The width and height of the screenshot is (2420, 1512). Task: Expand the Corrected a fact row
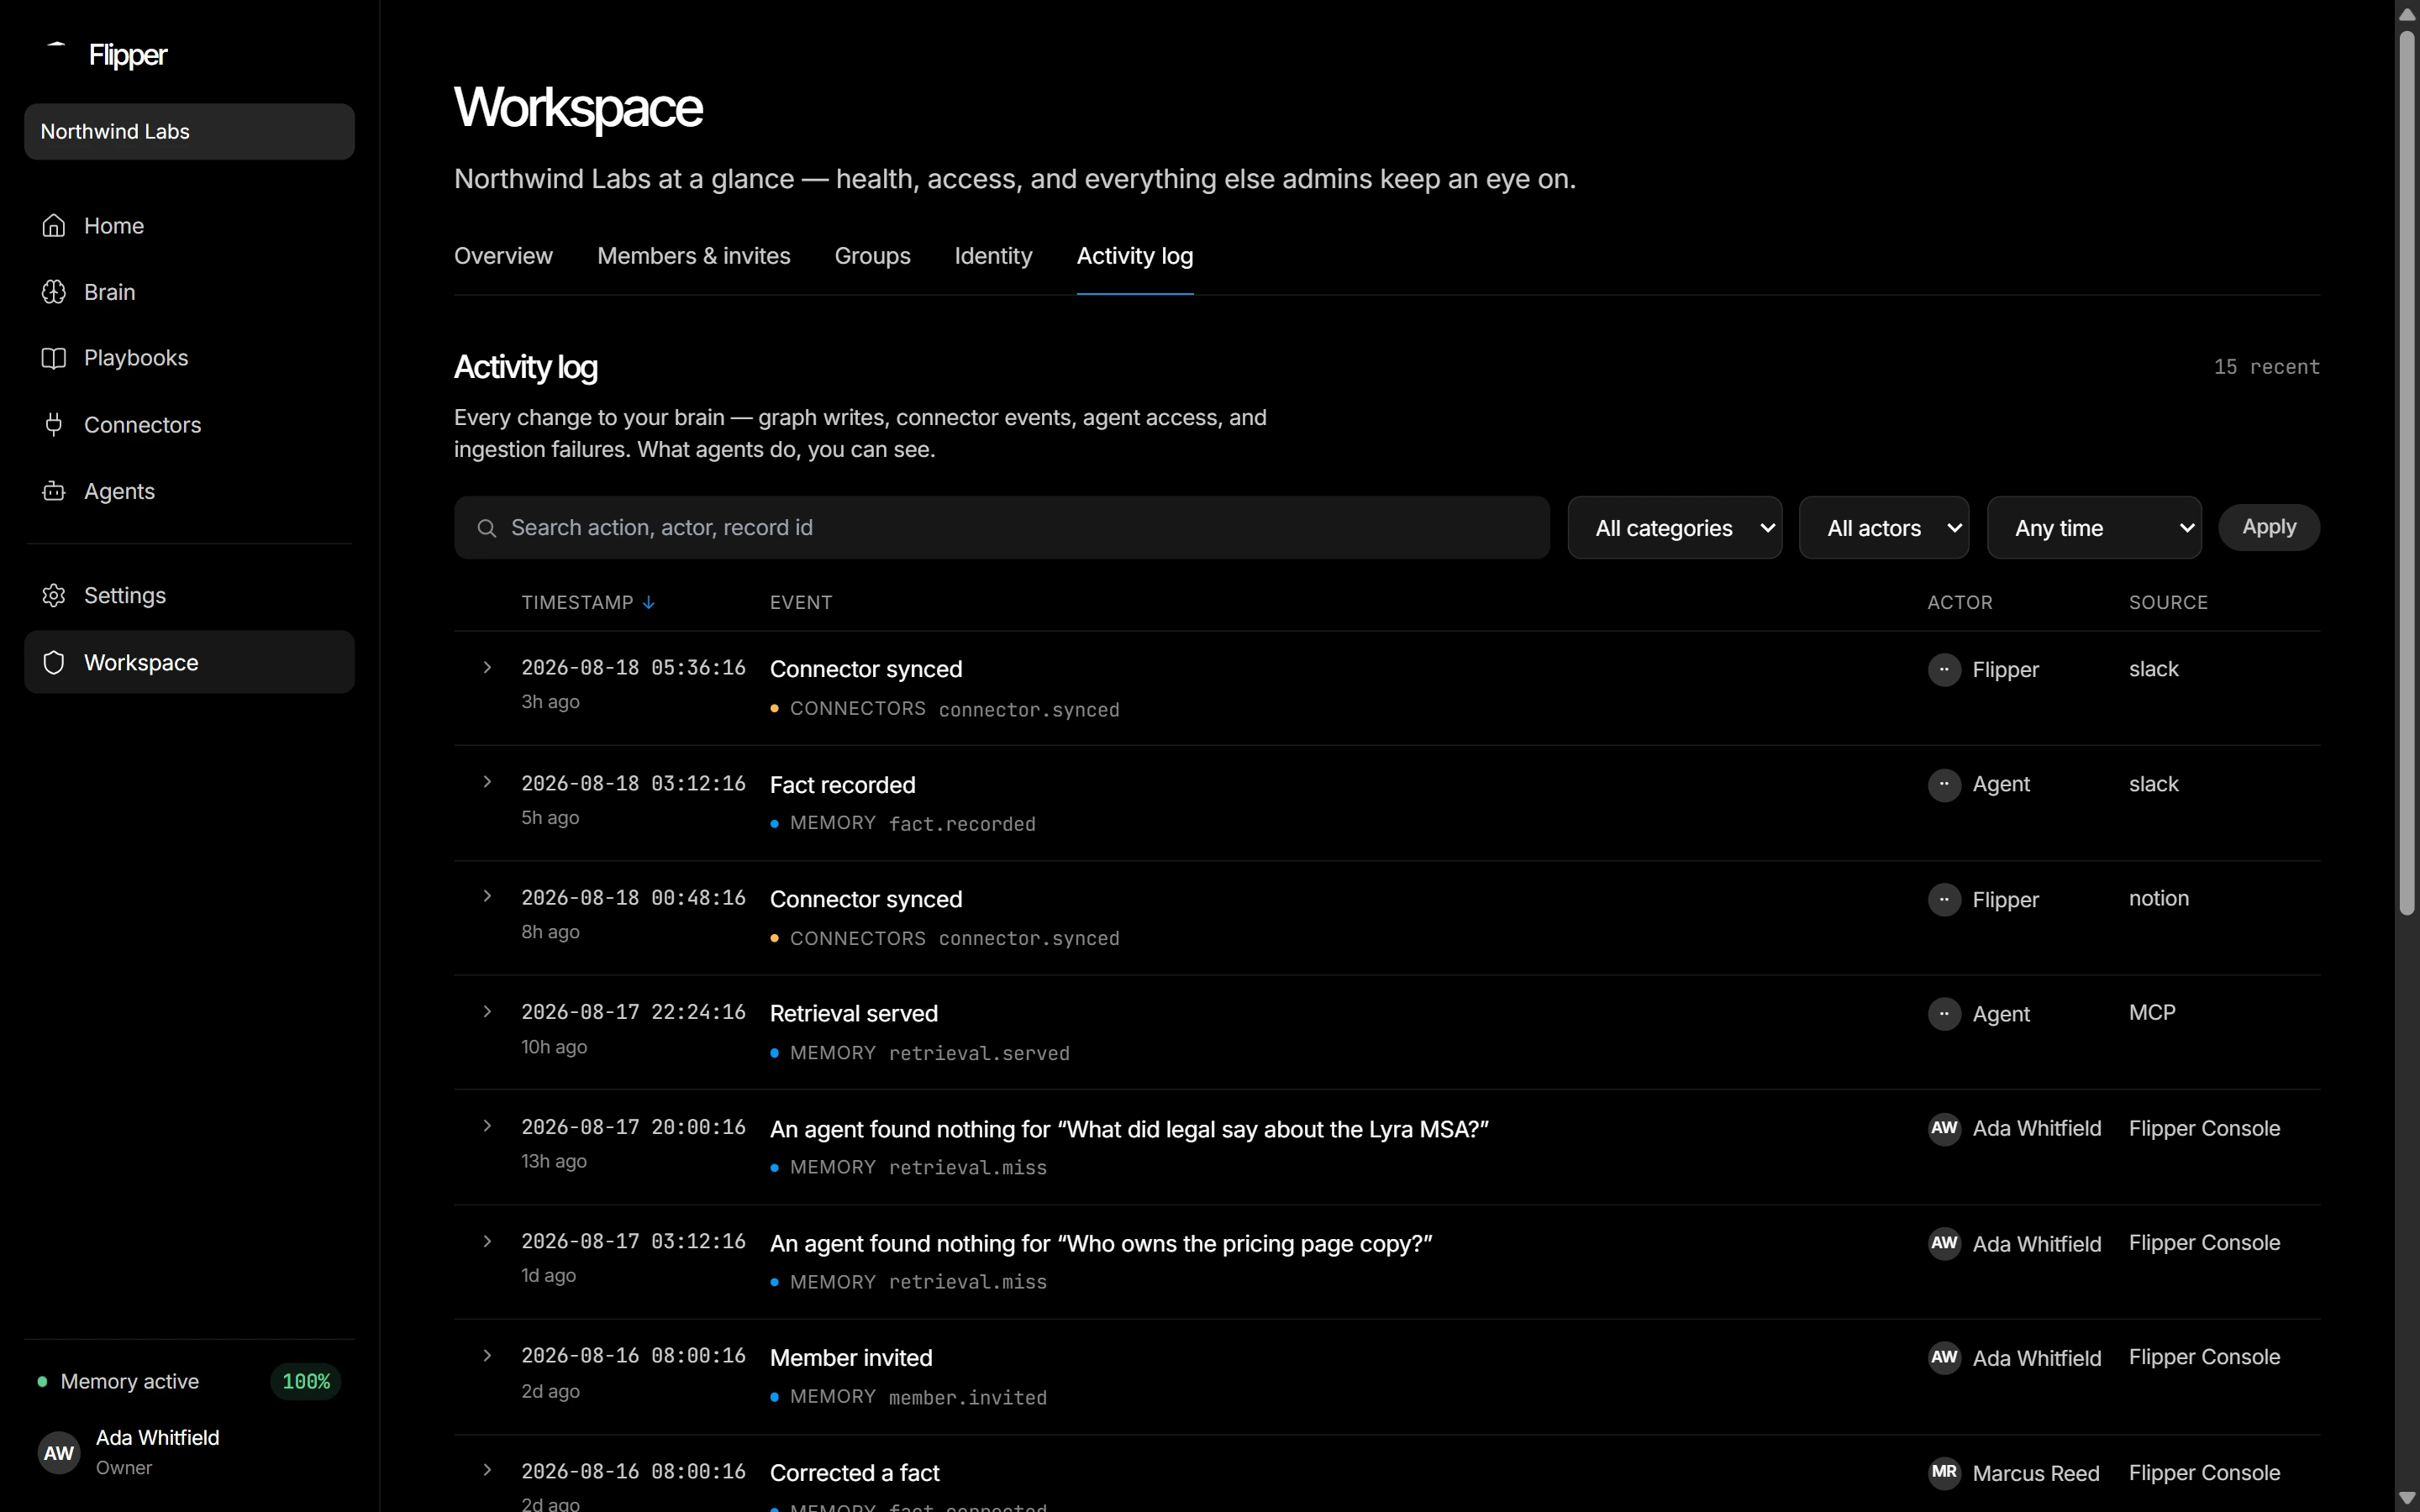487,1470
